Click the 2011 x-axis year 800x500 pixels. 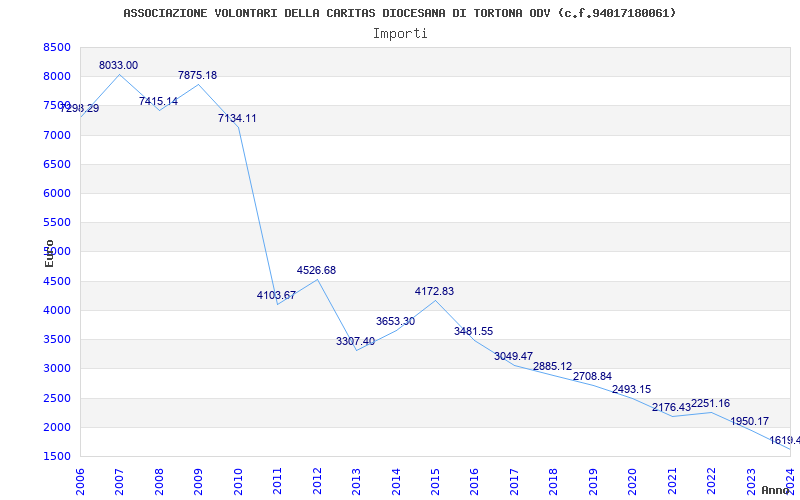click(277, 482)
